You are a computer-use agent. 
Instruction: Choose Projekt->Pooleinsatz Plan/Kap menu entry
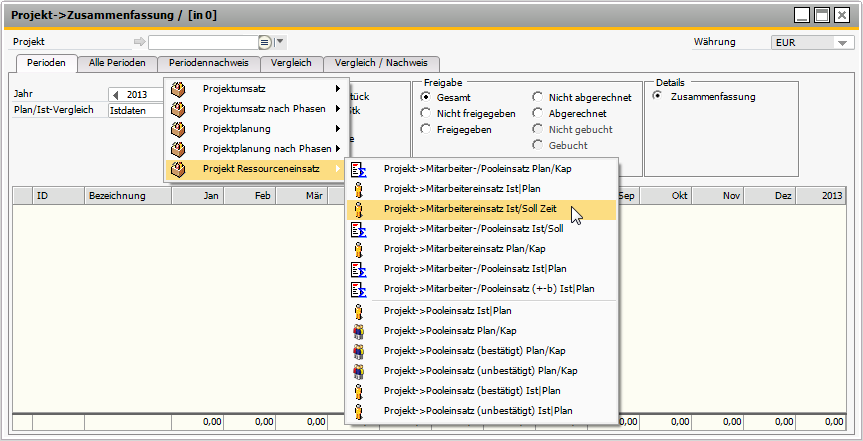tap(482, 331)
